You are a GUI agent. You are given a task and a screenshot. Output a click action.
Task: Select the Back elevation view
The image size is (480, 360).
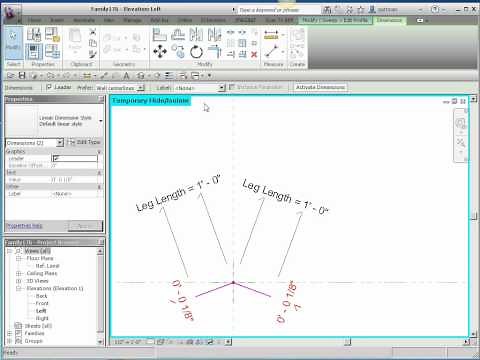click(41, 296)
